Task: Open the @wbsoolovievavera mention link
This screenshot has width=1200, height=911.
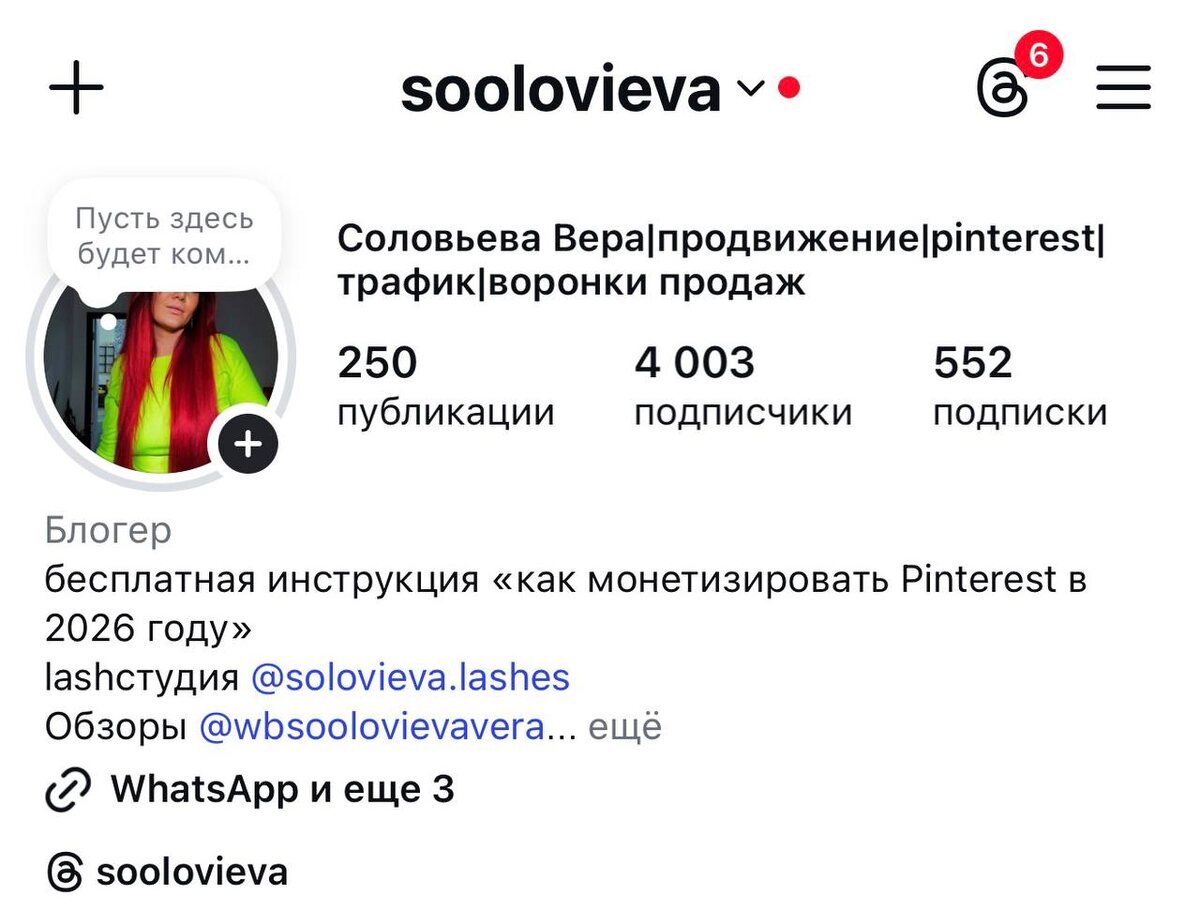Action: (x=373, y=727)
